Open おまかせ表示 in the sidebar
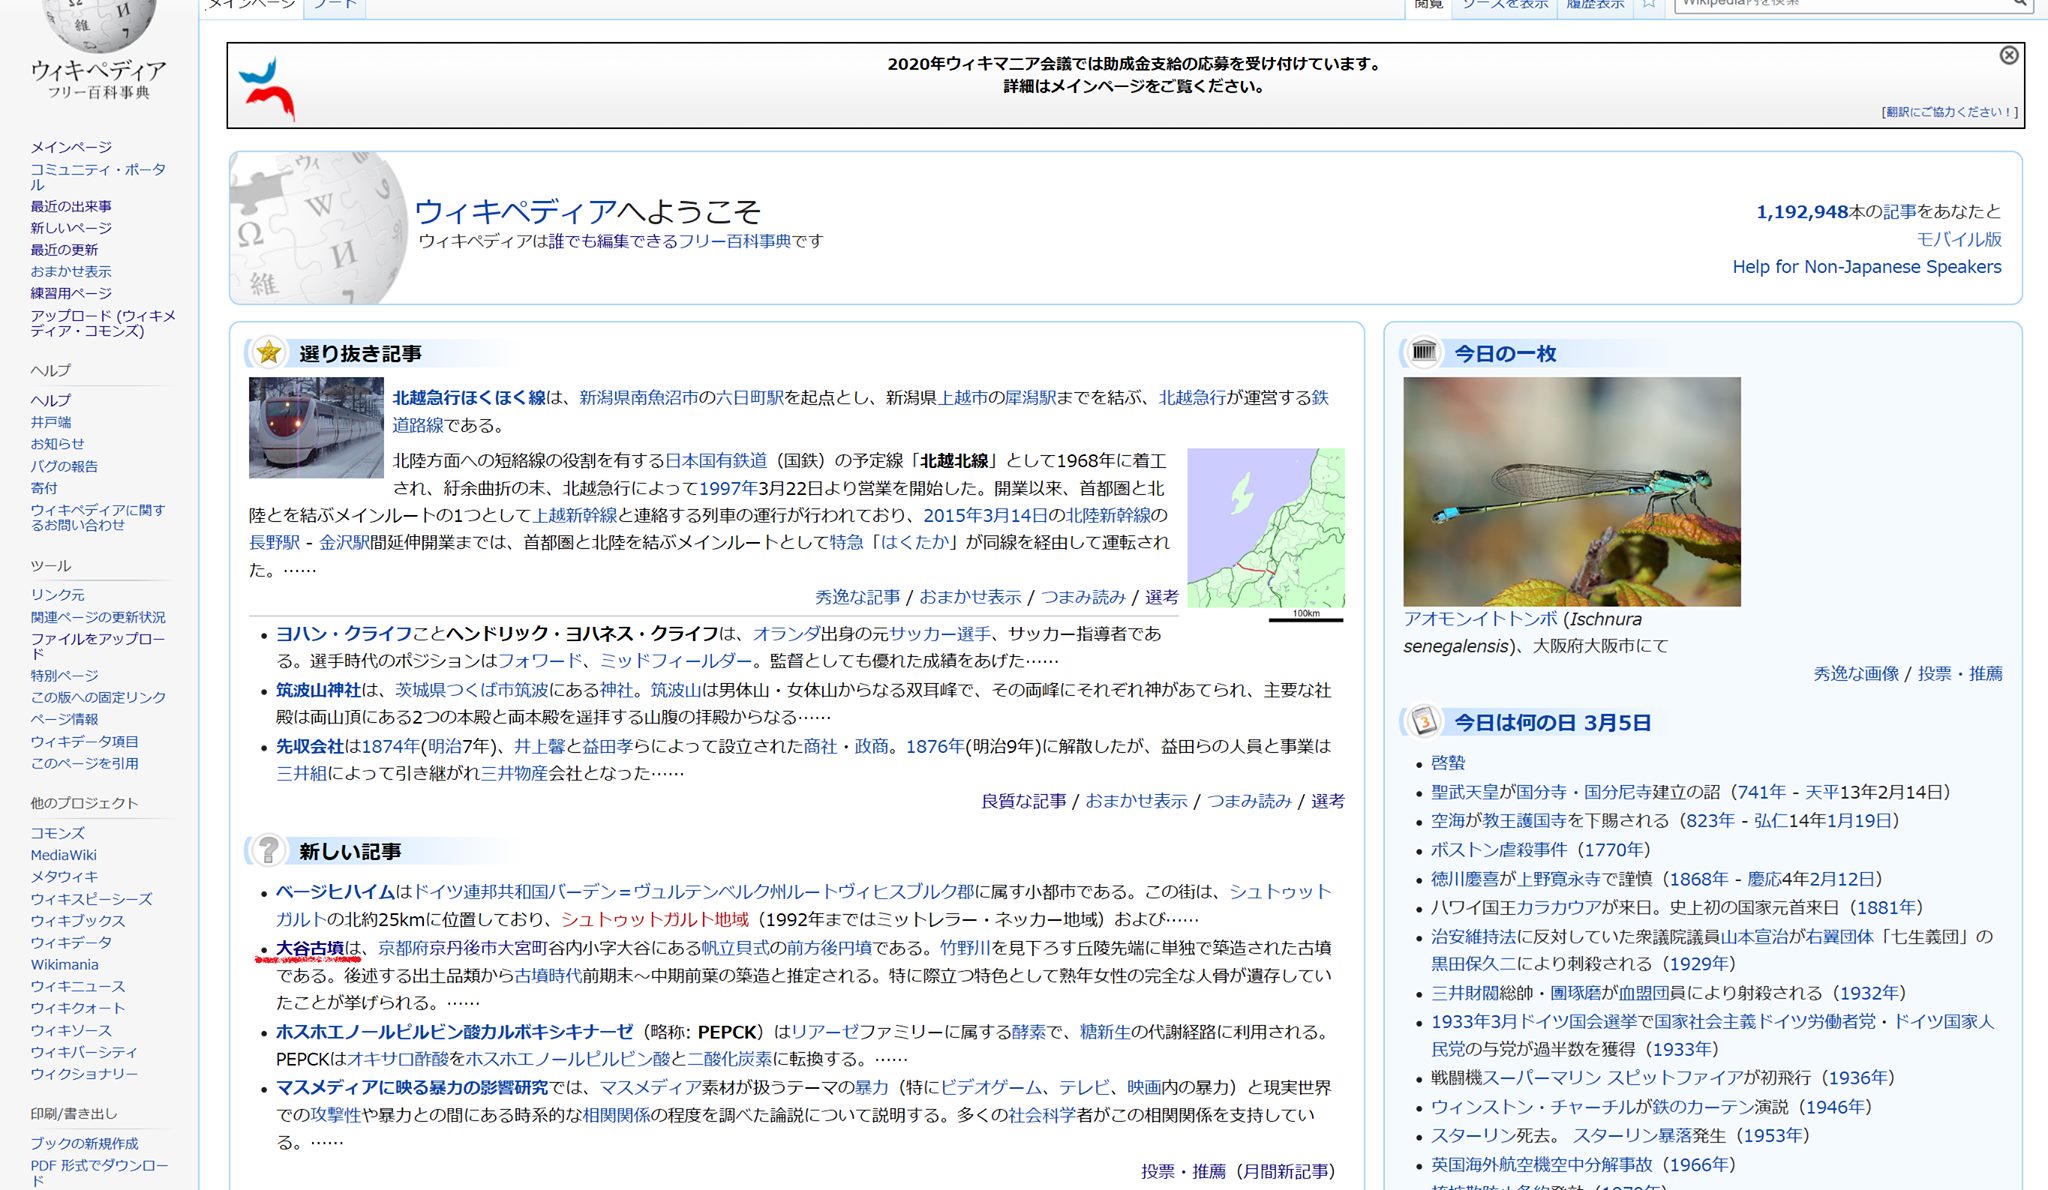Viewport: 2048px width, 1190px height. click(x=71, y=271)
